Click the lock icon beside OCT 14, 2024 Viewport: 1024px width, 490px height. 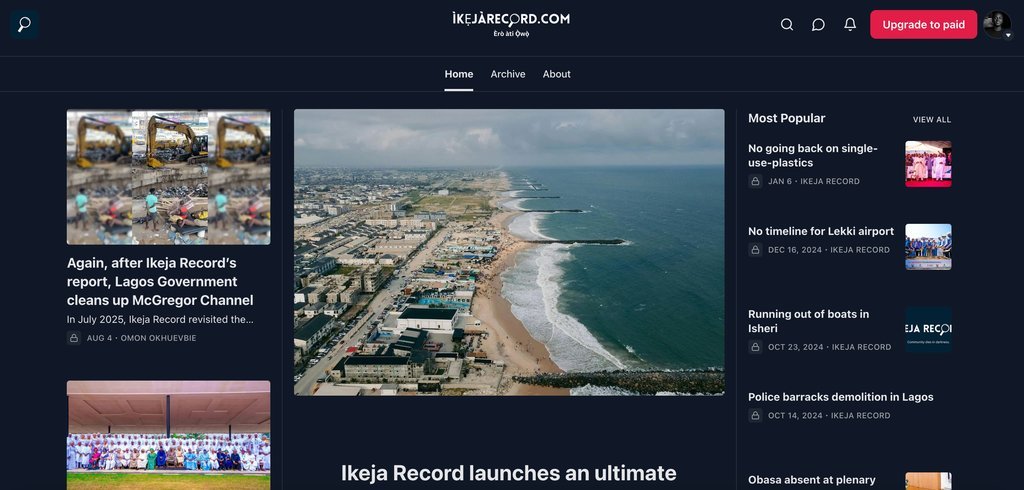(x=755, y=416)
